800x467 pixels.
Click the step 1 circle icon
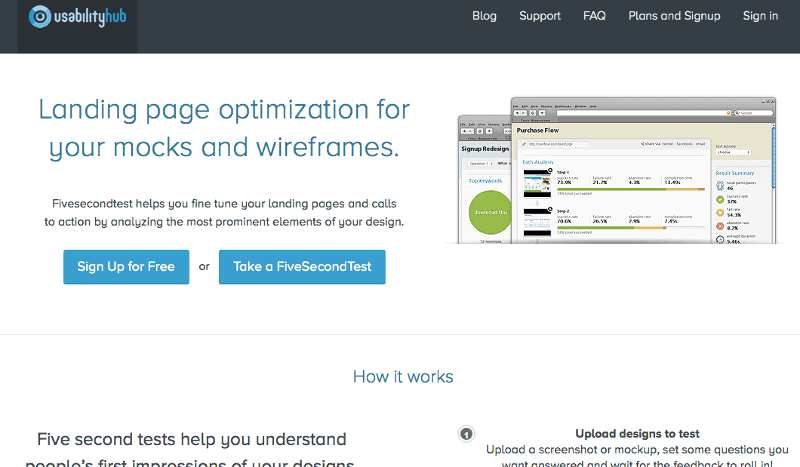[466, 434]
